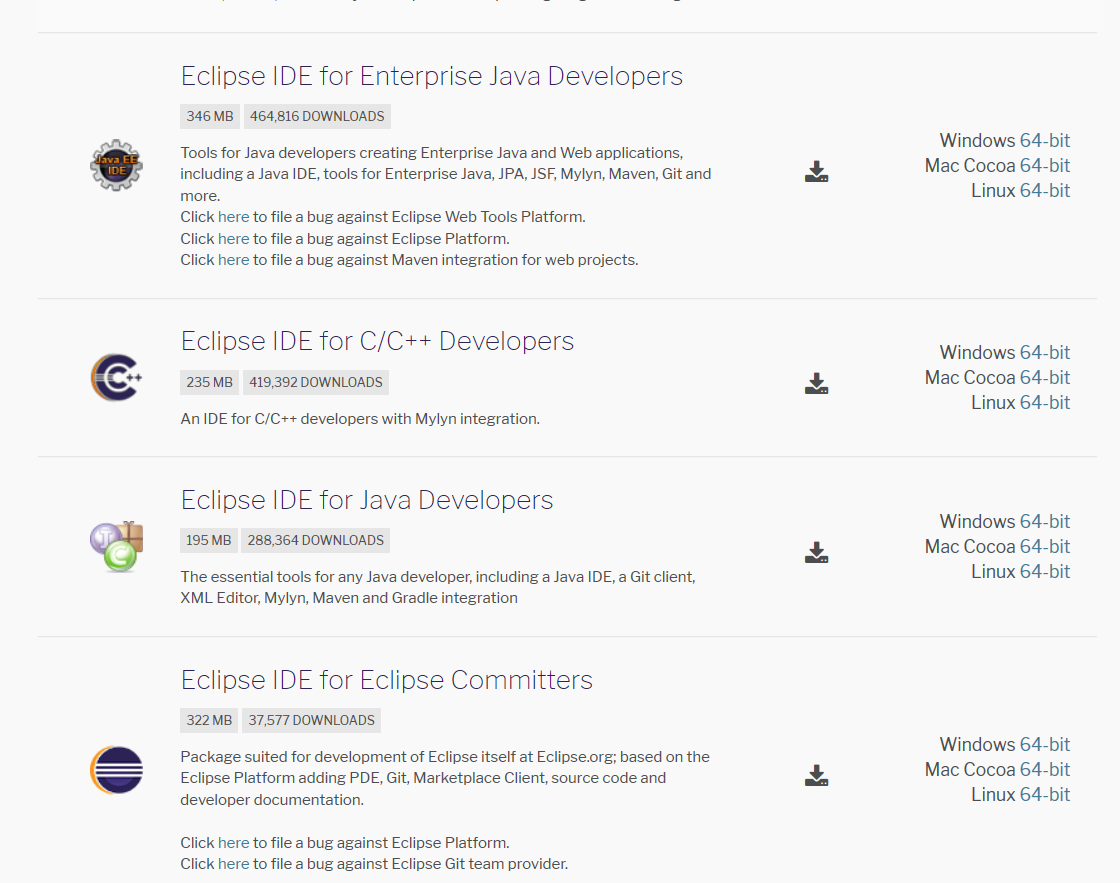The image size is (1120, 883).
Task: Click the essential tools for Java developer description
Action: (438, 587)
